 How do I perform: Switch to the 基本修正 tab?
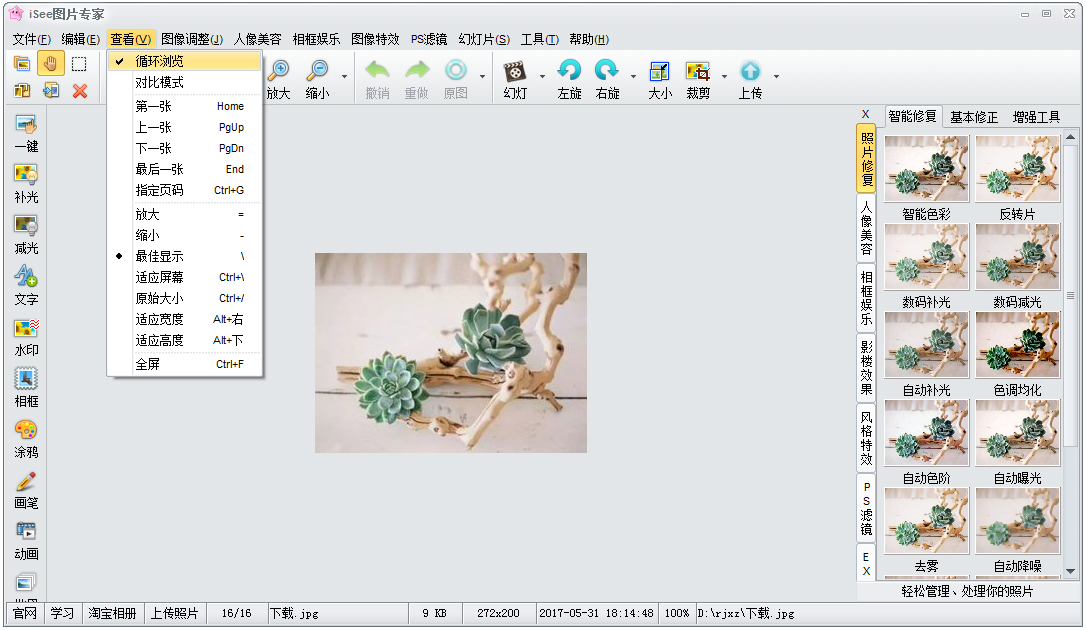[974, 117]
